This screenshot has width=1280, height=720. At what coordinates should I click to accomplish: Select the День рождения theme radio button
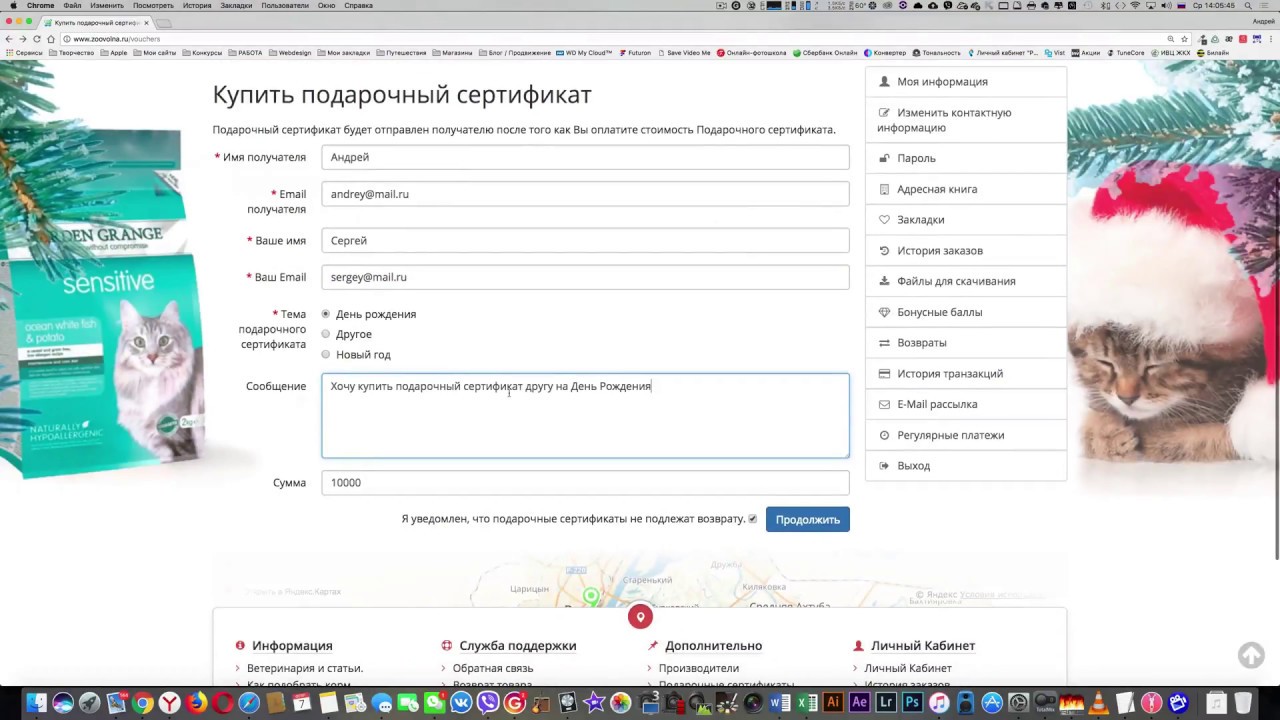pyautogui.click(x=326, y=314)
